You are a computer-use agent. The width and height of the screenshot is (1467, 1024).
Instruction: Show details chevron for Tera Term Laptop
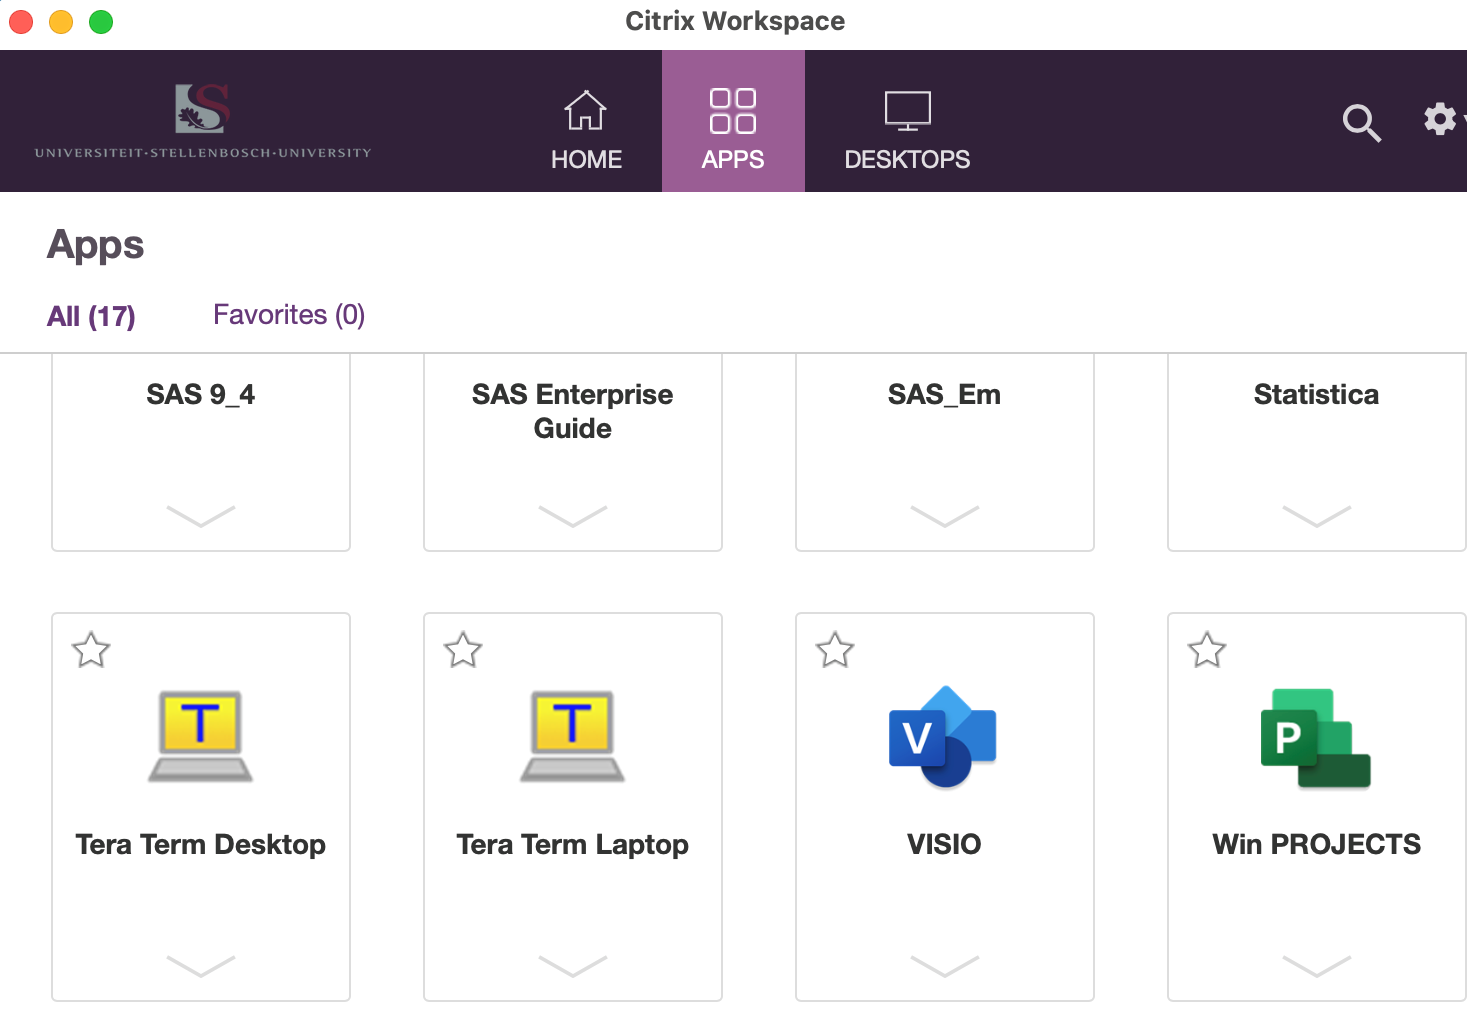point(572,965)
